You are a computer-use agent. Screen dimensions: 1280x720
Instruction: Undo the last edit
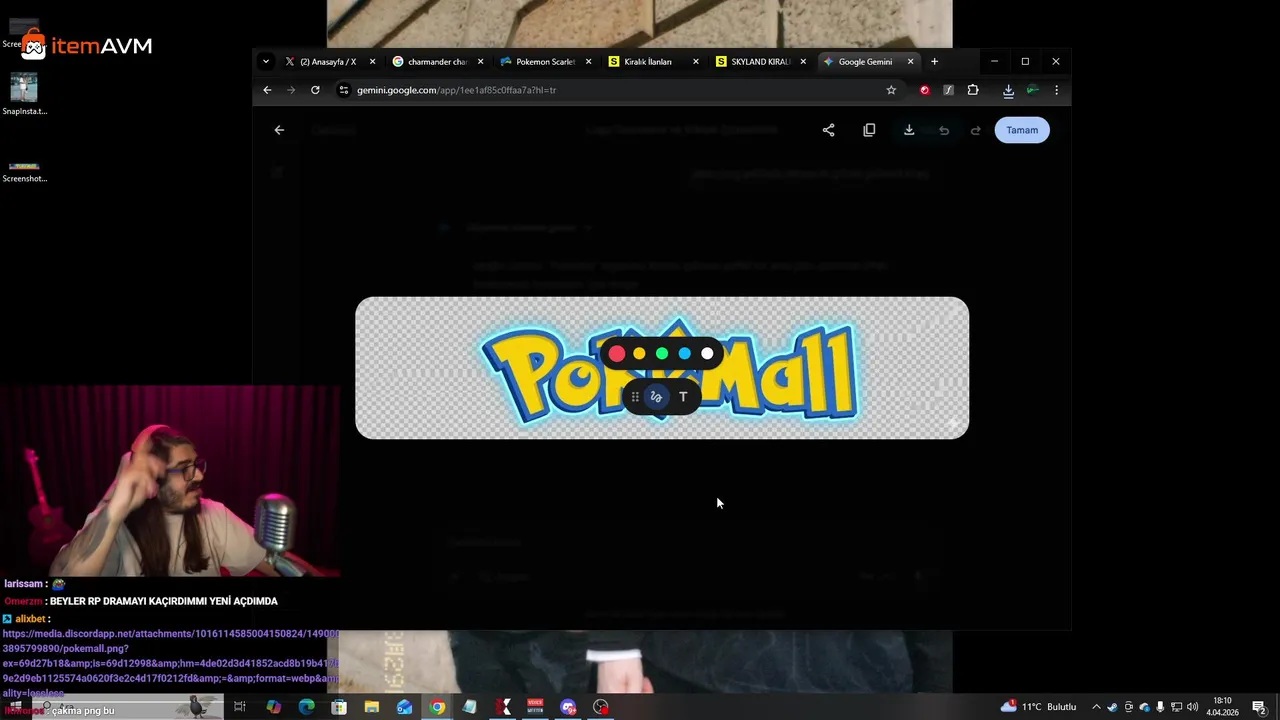tap(943, 130)
